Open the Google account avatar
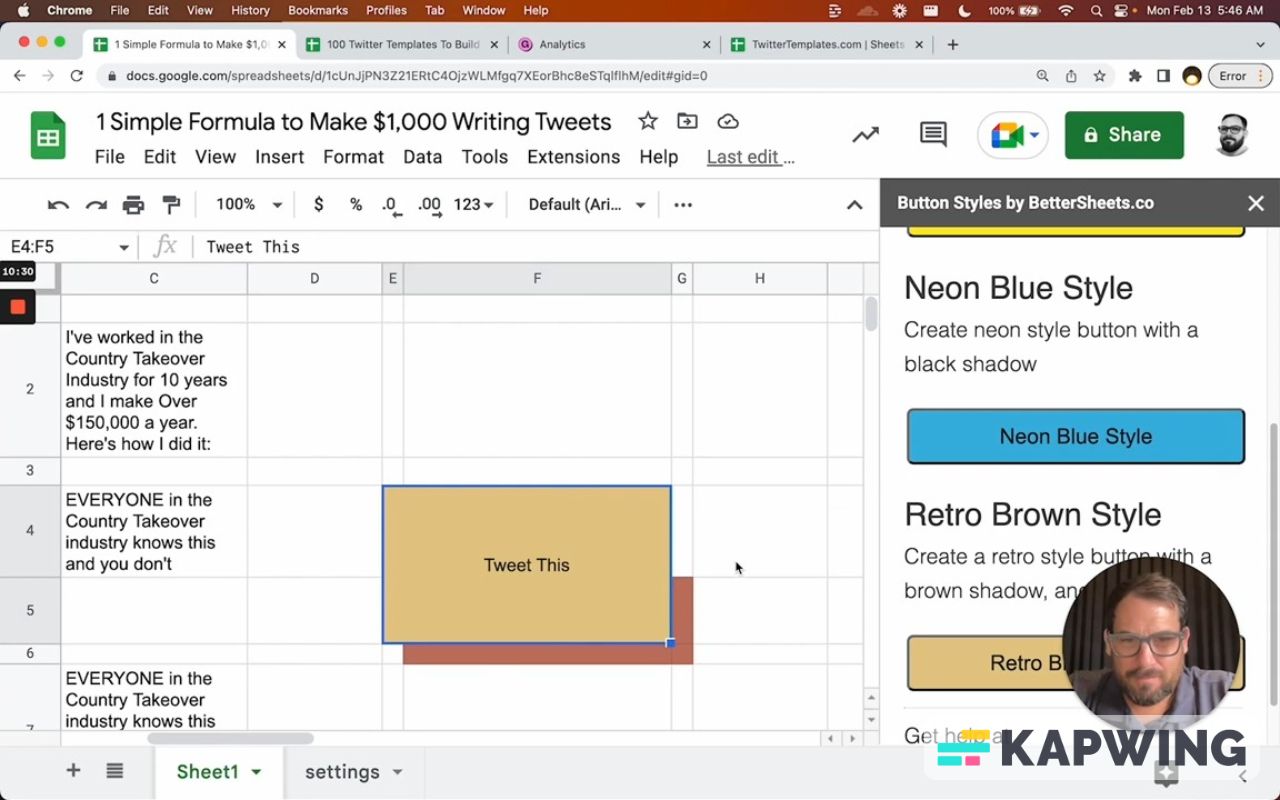This screenshot has height=800, width=1280. click(1233, 135)
